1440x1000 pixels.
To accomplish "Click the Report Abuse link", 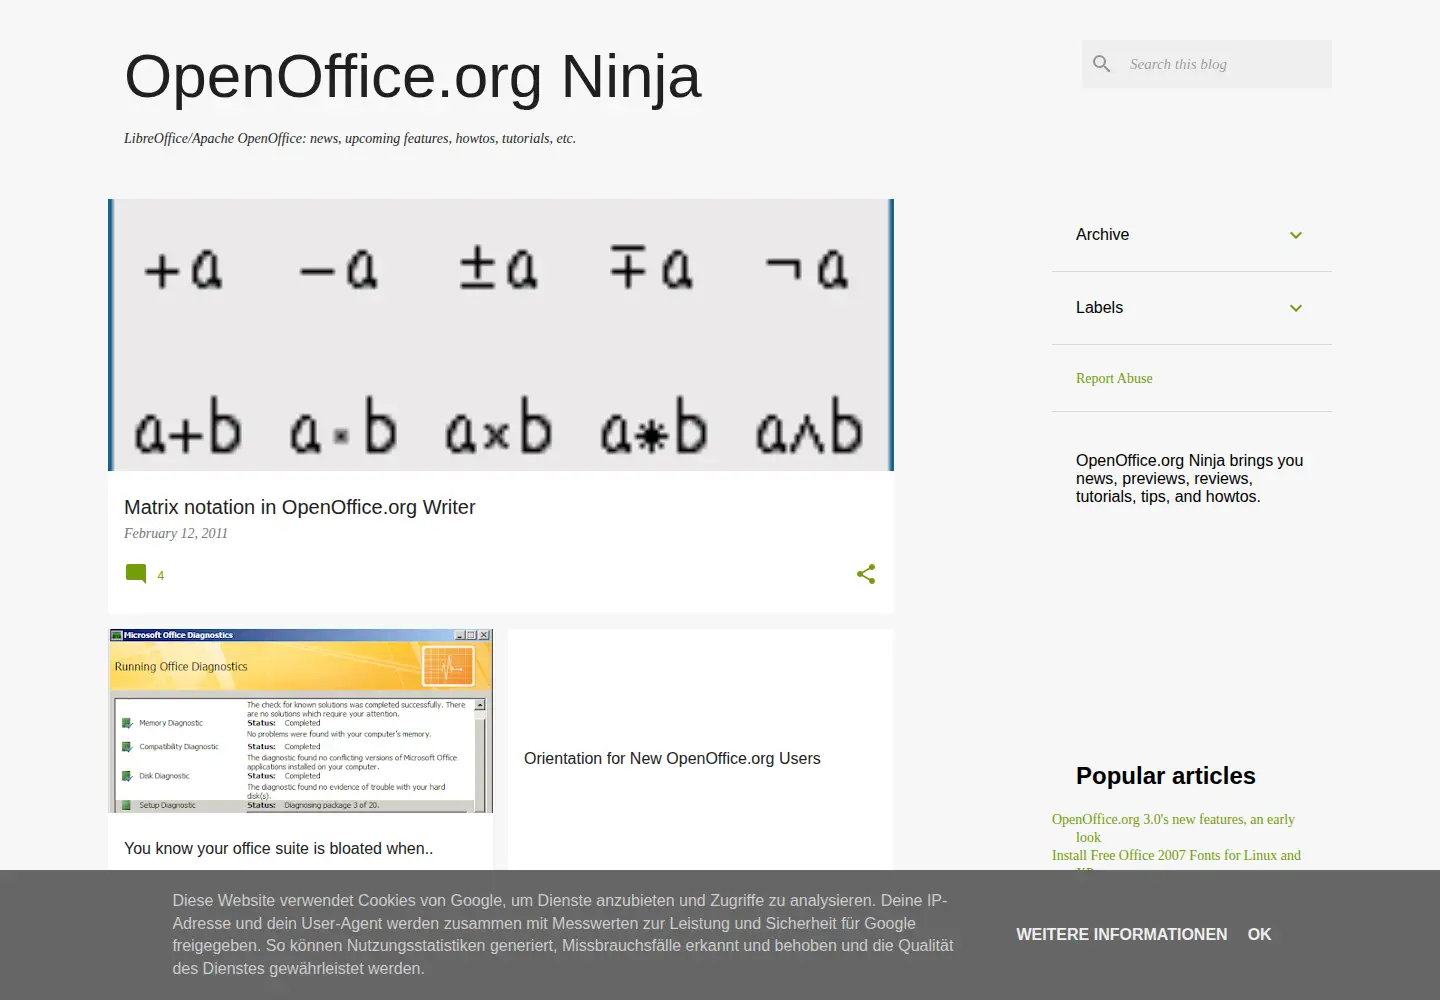I will point(1114,378).
